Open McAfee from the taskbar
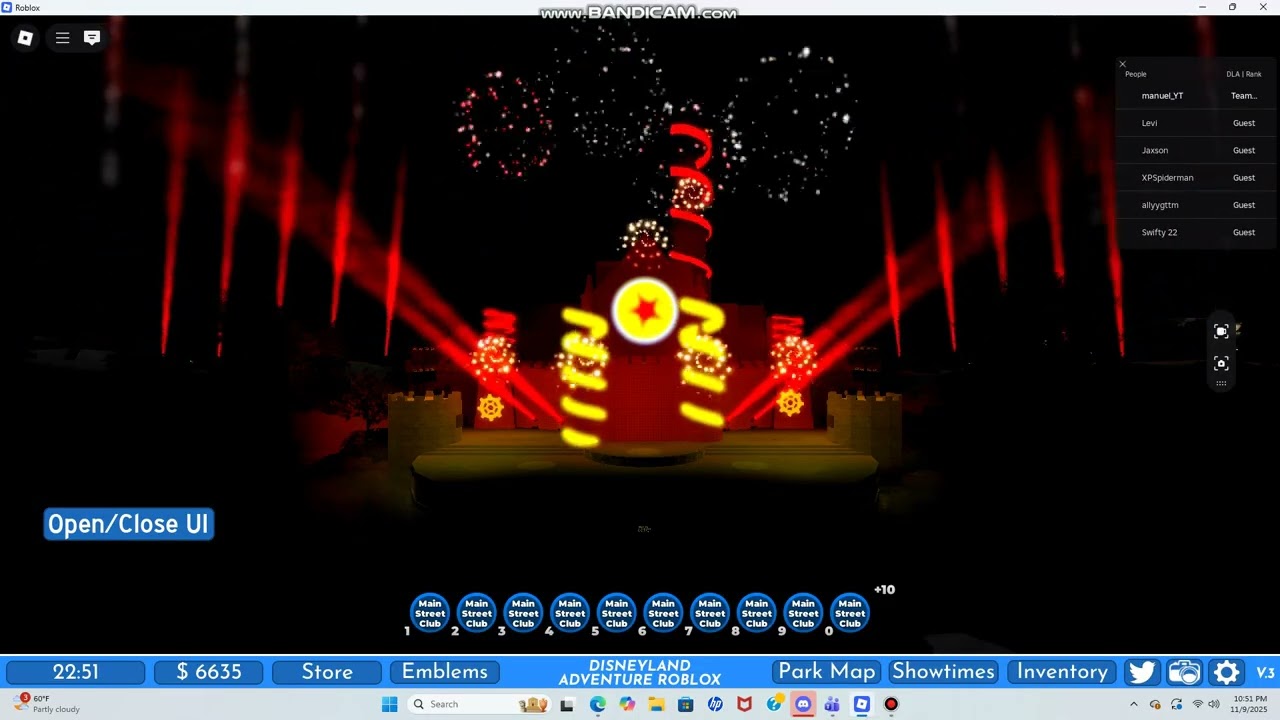The height and width of the screenshot is (720, 1280). [x=744, y=704]
